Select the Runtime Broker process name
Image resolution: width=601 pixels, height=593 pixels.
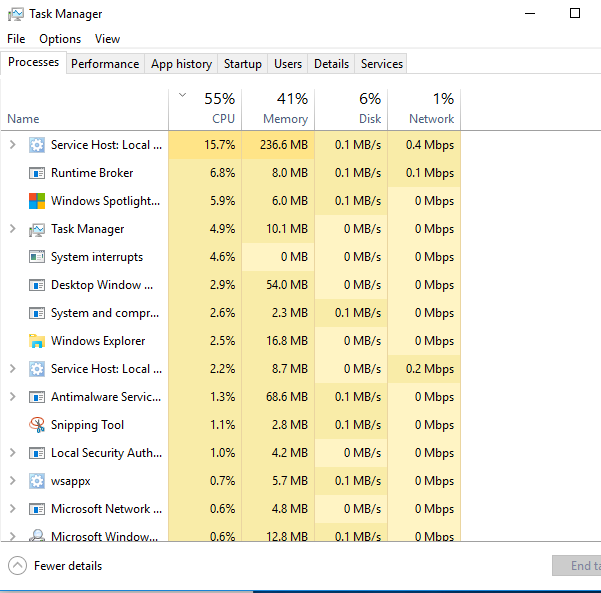pos(92,173)
